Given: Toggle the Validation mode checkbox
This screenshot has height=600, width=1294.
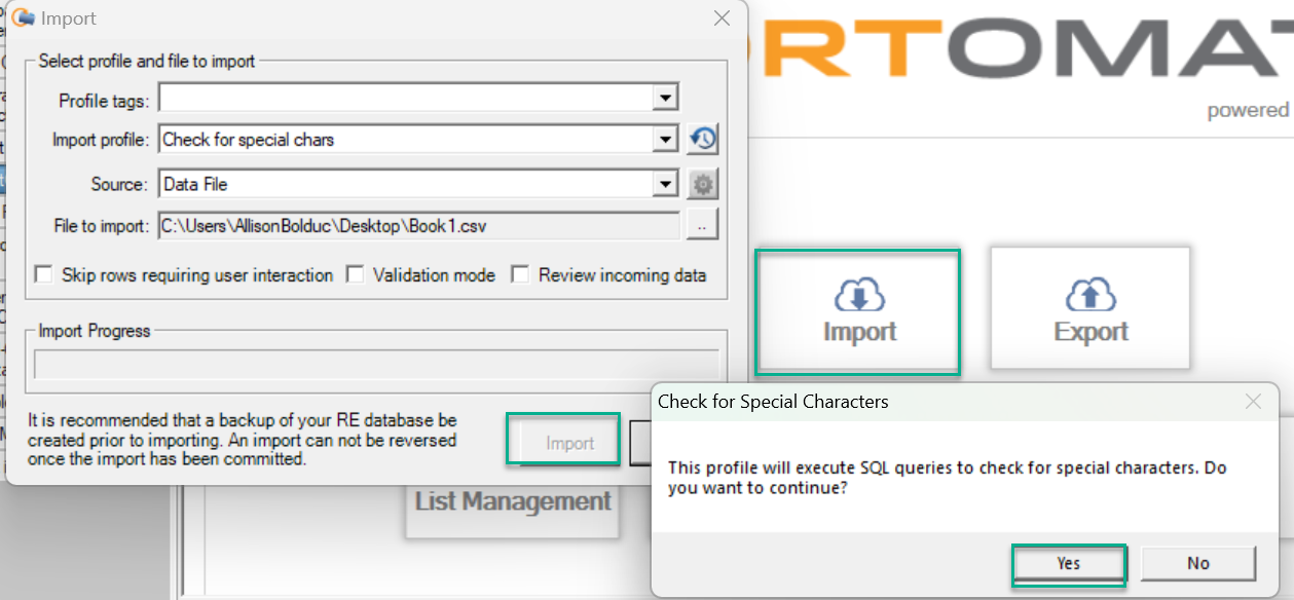Looking at the screenshot, I should pyautogui.click(x=355, y=275).
